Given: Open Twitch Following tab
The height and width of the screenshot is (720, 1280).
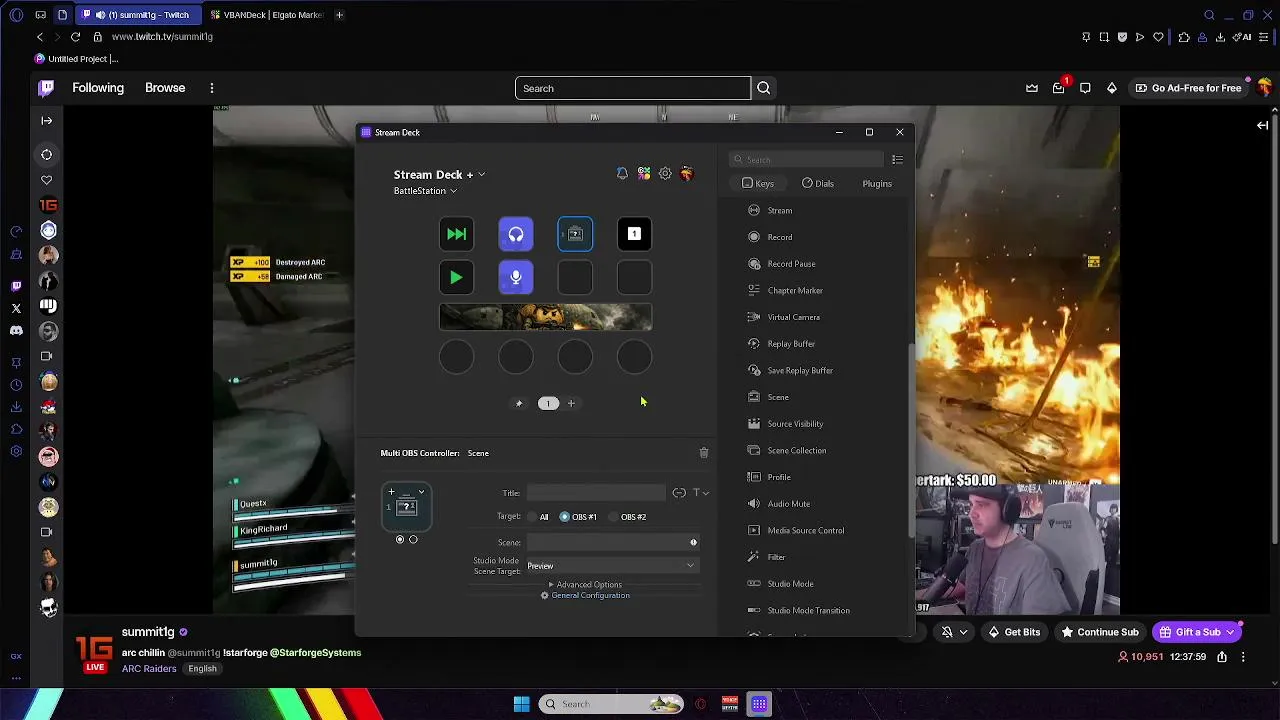Looking at the screenshot, I should click(x=98, y=88).
